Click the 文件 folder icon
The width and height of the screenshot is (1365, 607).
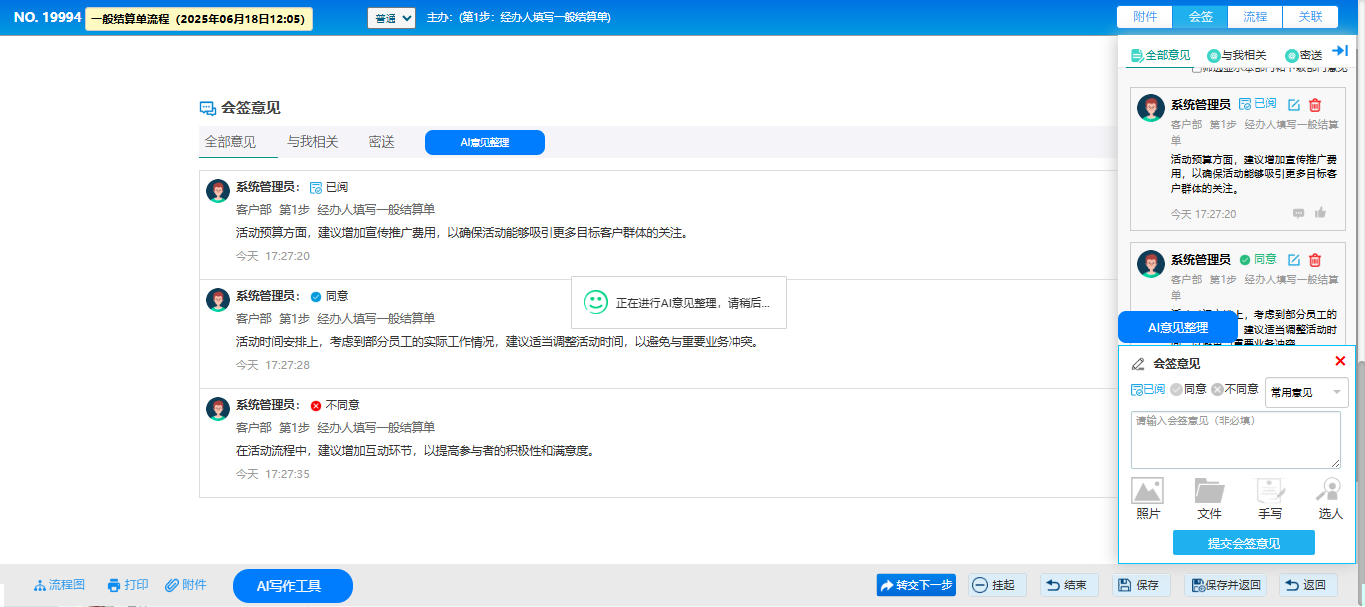(x=1209, y=490)
